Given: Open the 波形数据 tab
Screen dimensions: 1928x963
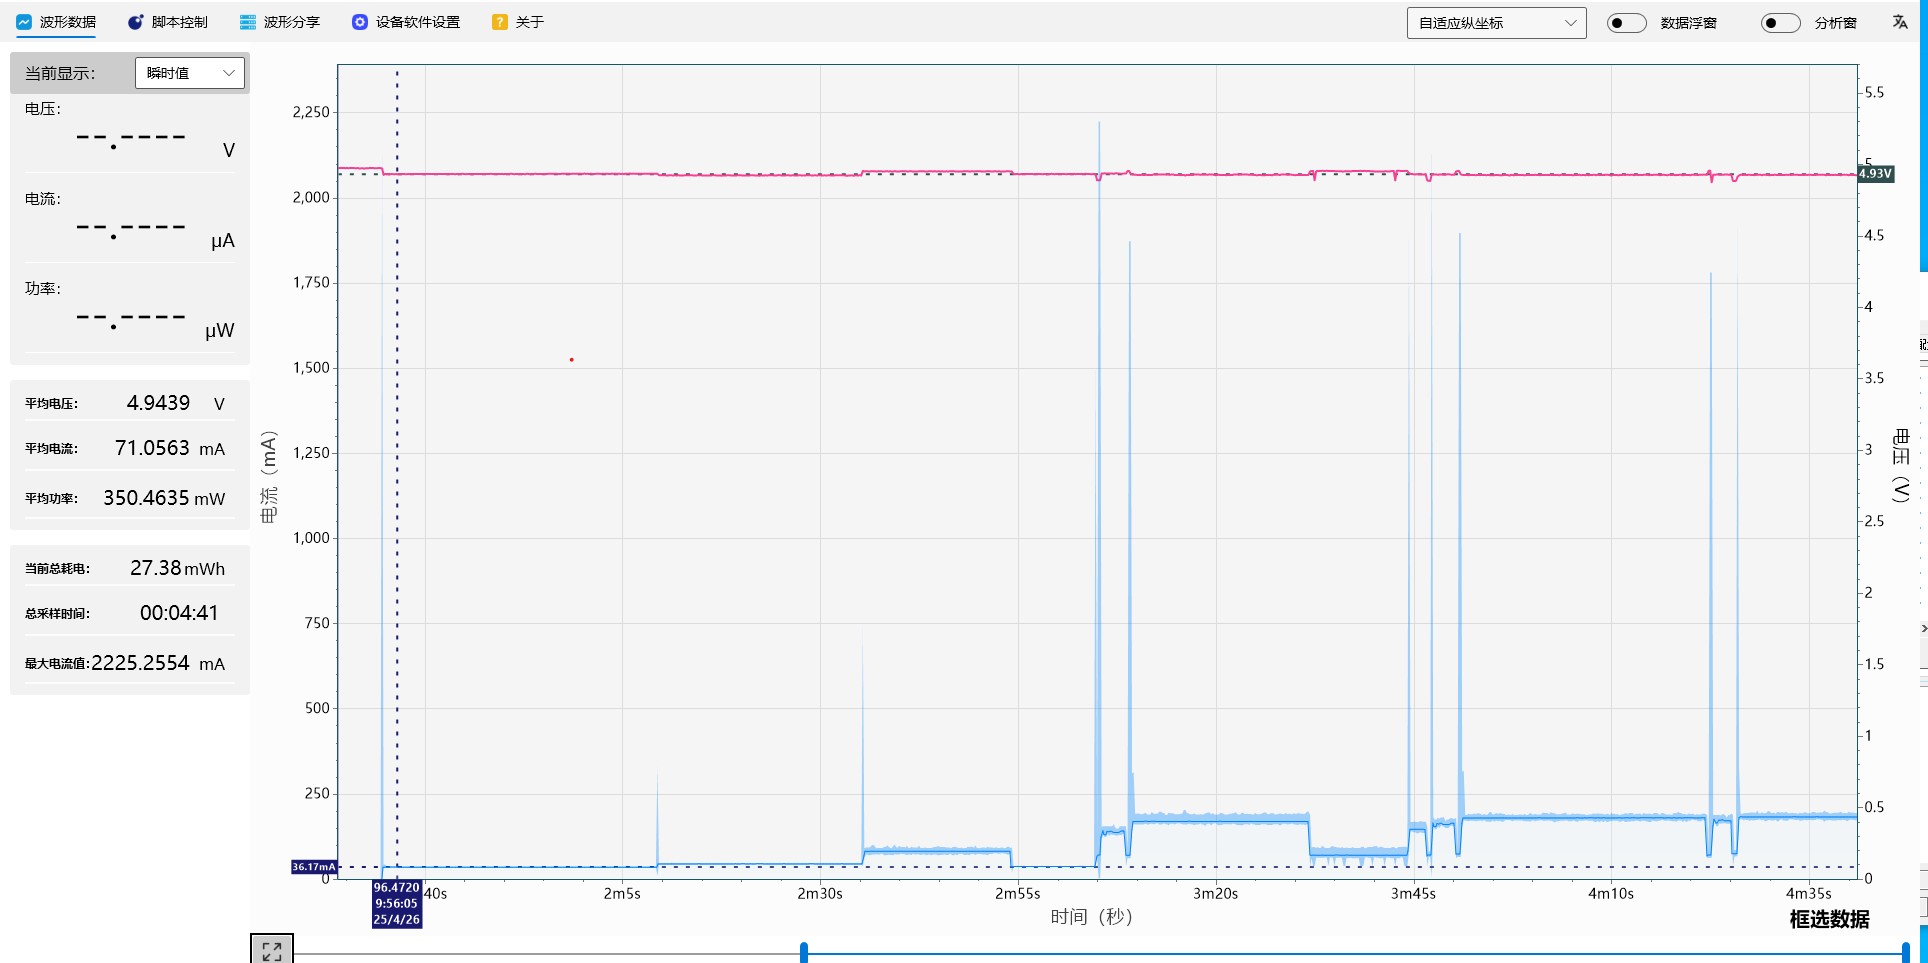Looking at the screenshot, I should click(x=57, y=22).
